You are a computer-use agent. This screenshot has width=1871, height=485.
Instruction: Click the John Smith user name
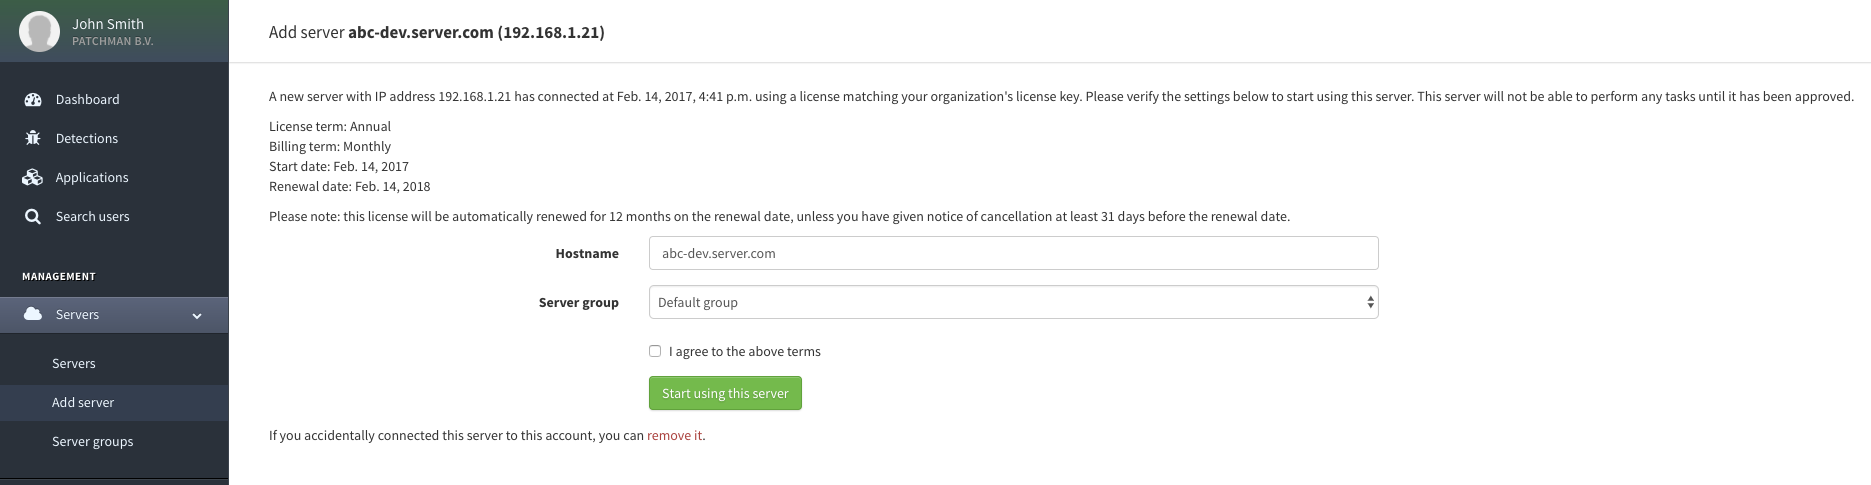click(x=108, y=24)
